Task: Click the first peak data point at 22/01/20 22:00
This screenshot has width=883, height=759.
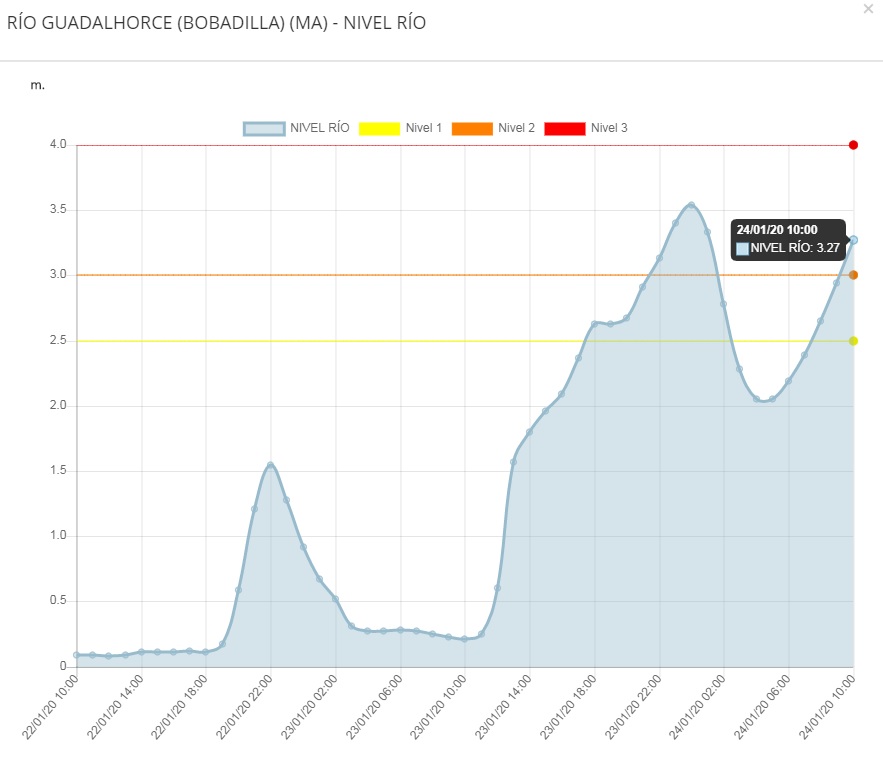Action: tap(270, 465)
